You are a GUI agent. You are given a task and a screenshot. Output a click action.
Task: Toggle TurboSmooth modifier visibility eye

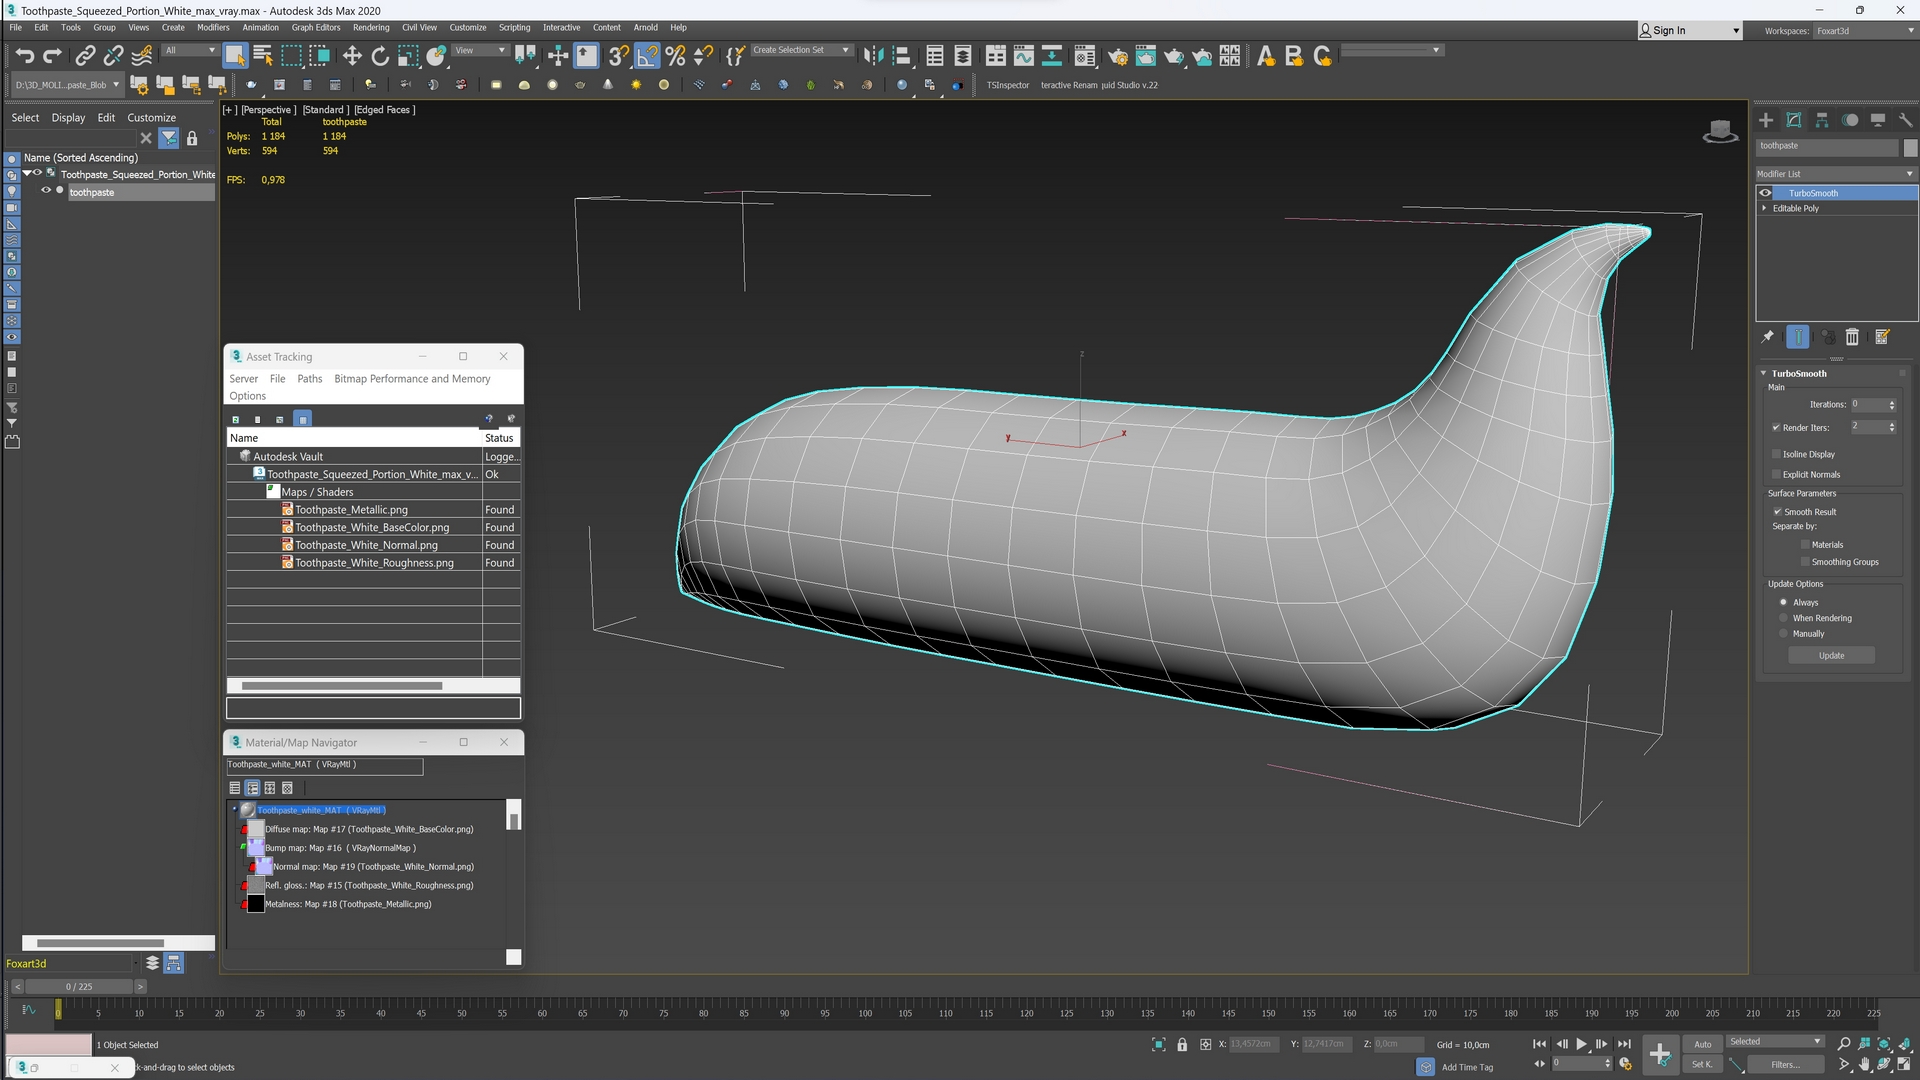click(x=1765, y=193)
